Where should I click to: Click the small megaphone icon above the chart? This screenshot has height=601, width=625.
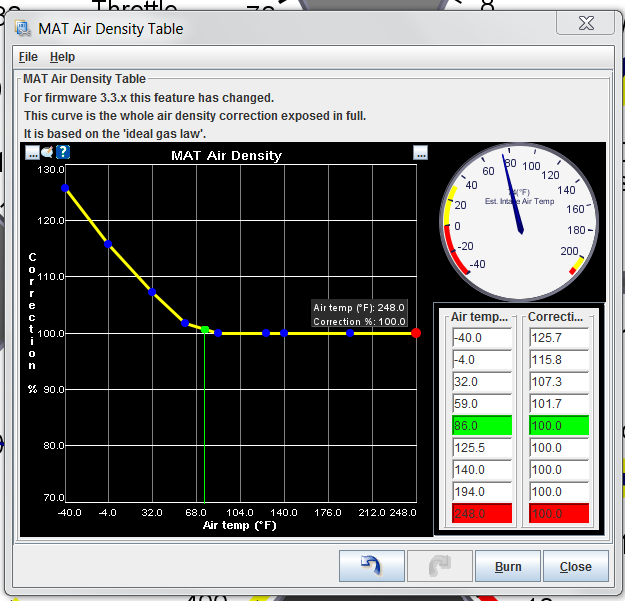[47, 153]
